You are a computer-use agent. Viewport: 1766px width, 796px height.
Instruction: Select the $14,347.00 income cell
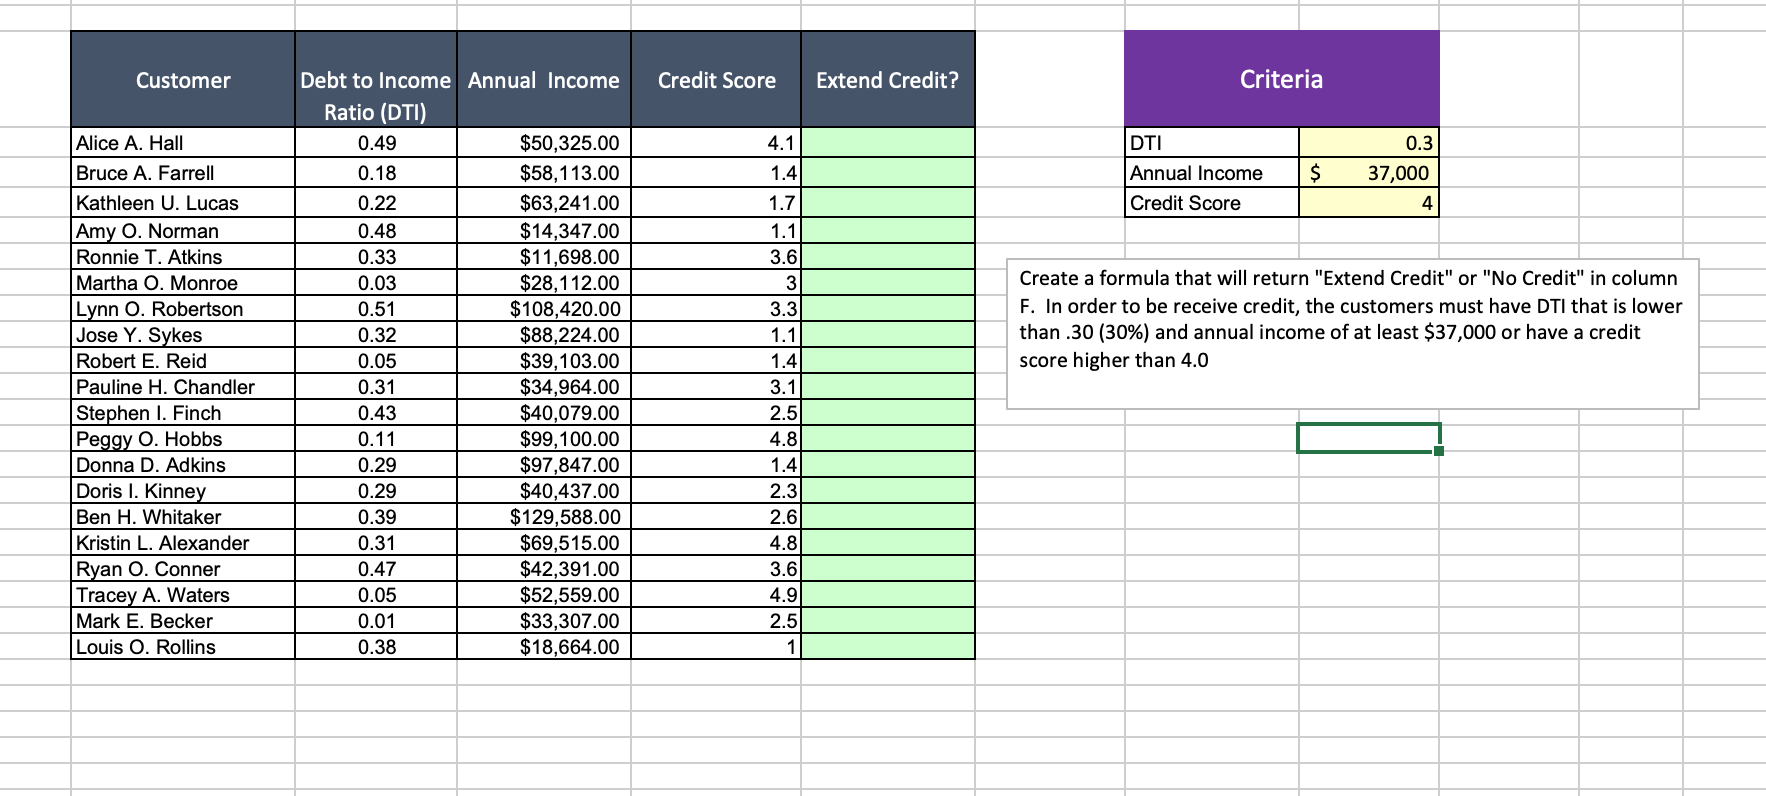544,231
